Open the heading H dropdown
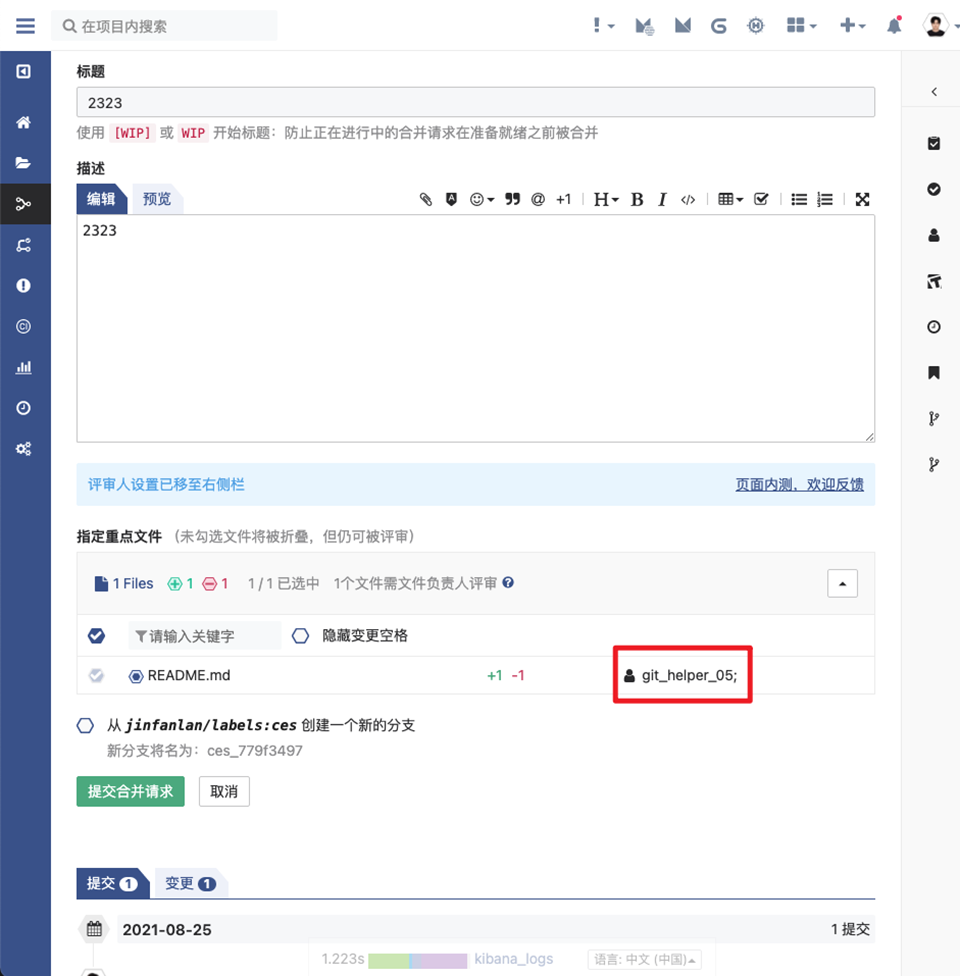 pyautogui.click(x=606, y=199)
